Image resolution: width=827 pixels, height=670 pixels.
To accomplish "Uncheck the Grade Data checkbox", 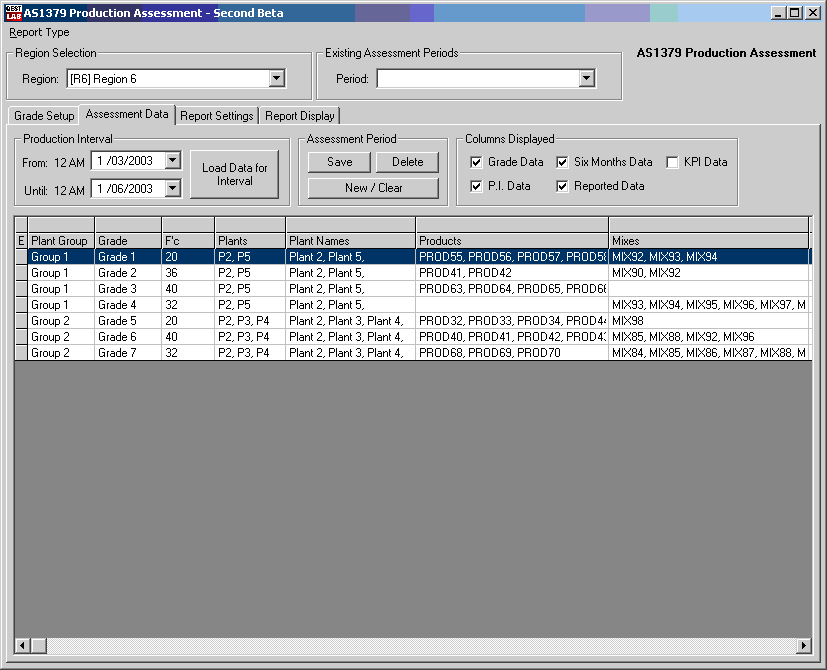I will click(x=478, y=162).
